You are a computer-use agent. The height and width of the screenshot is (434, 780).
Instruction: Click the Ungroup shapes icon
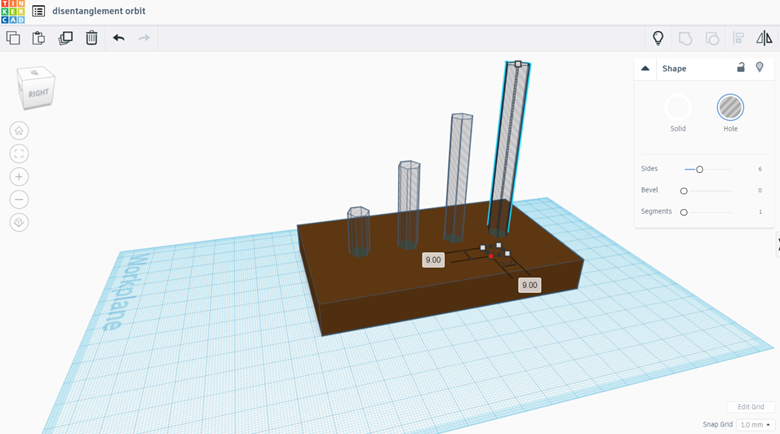pos(712,38)
